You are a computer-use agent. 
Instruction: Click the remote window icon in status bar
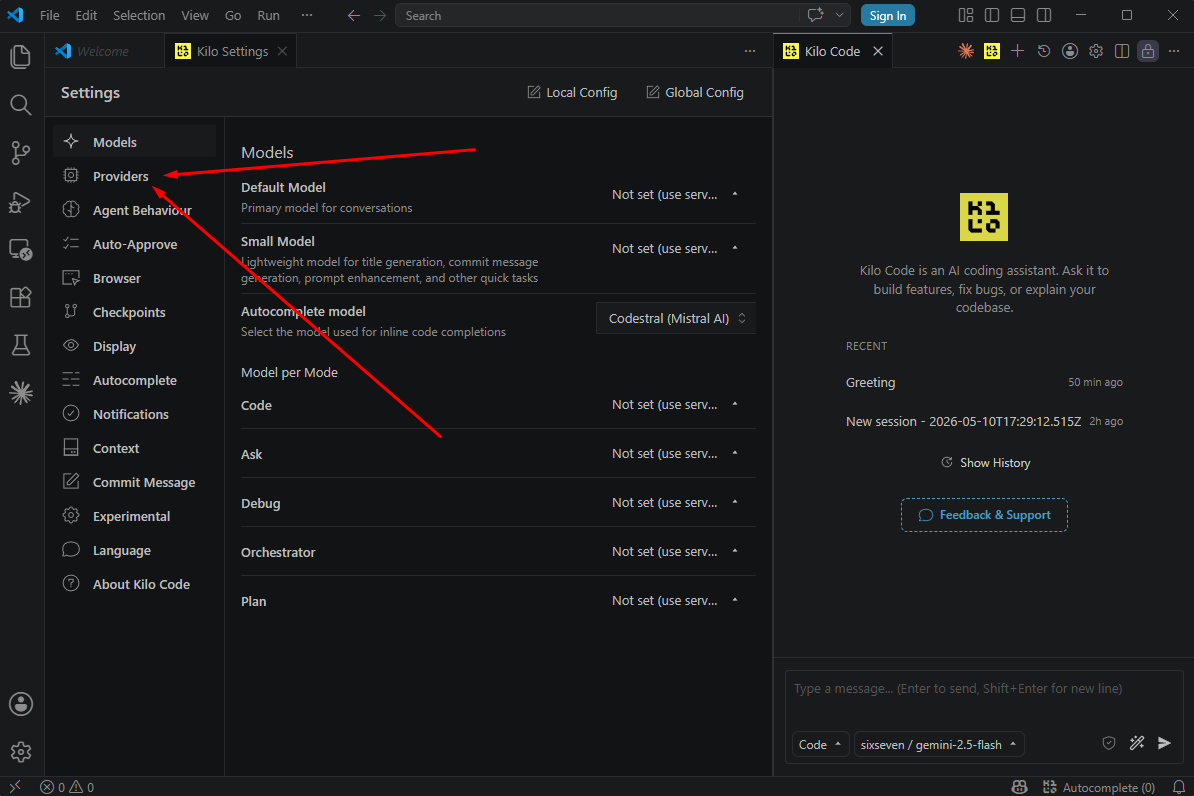[x=15, y=787]
